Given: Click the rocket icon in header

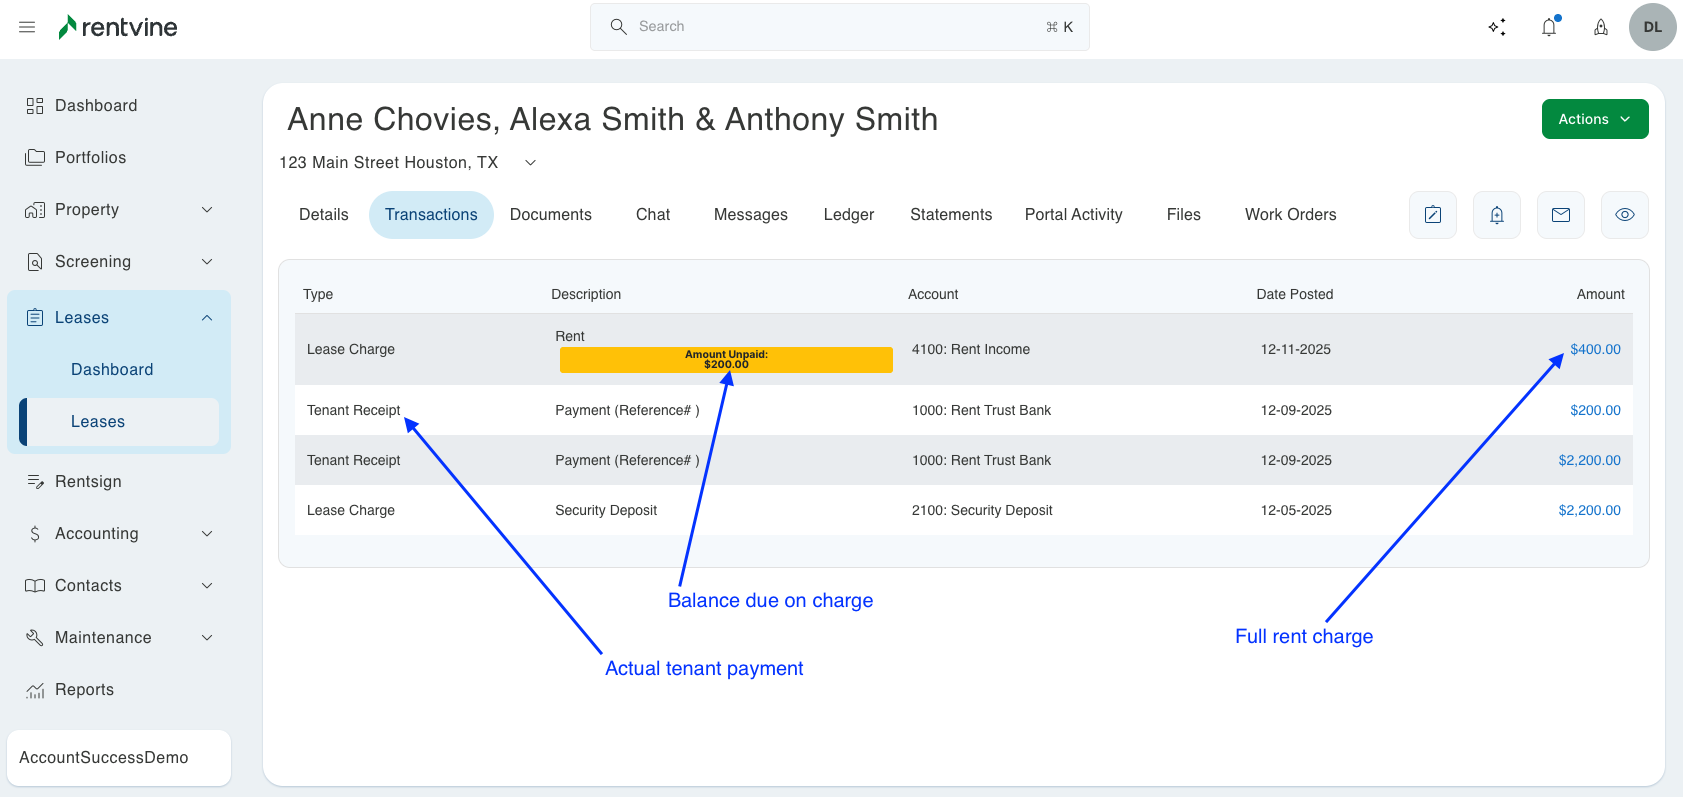Looking at the screenshot, I should (1601, 27).
